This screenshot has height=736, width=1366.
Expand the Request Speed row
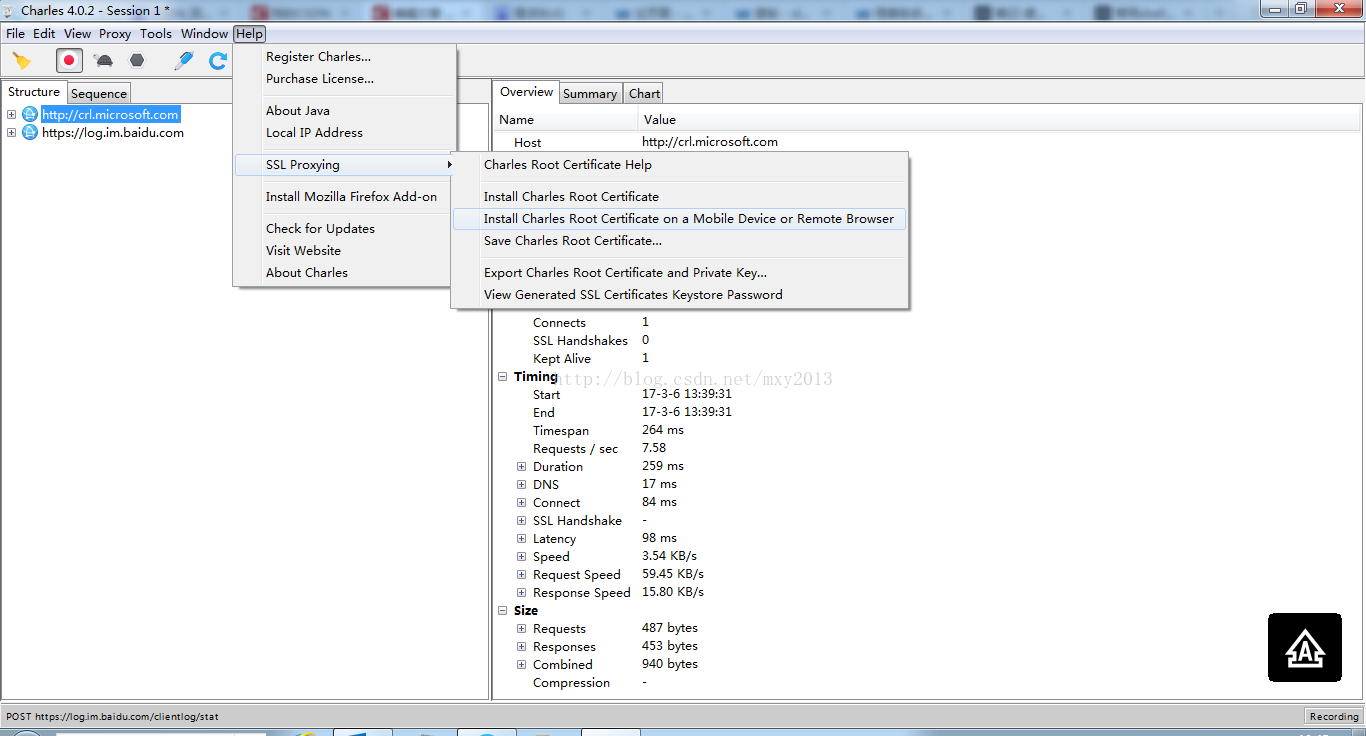[521, 575]
